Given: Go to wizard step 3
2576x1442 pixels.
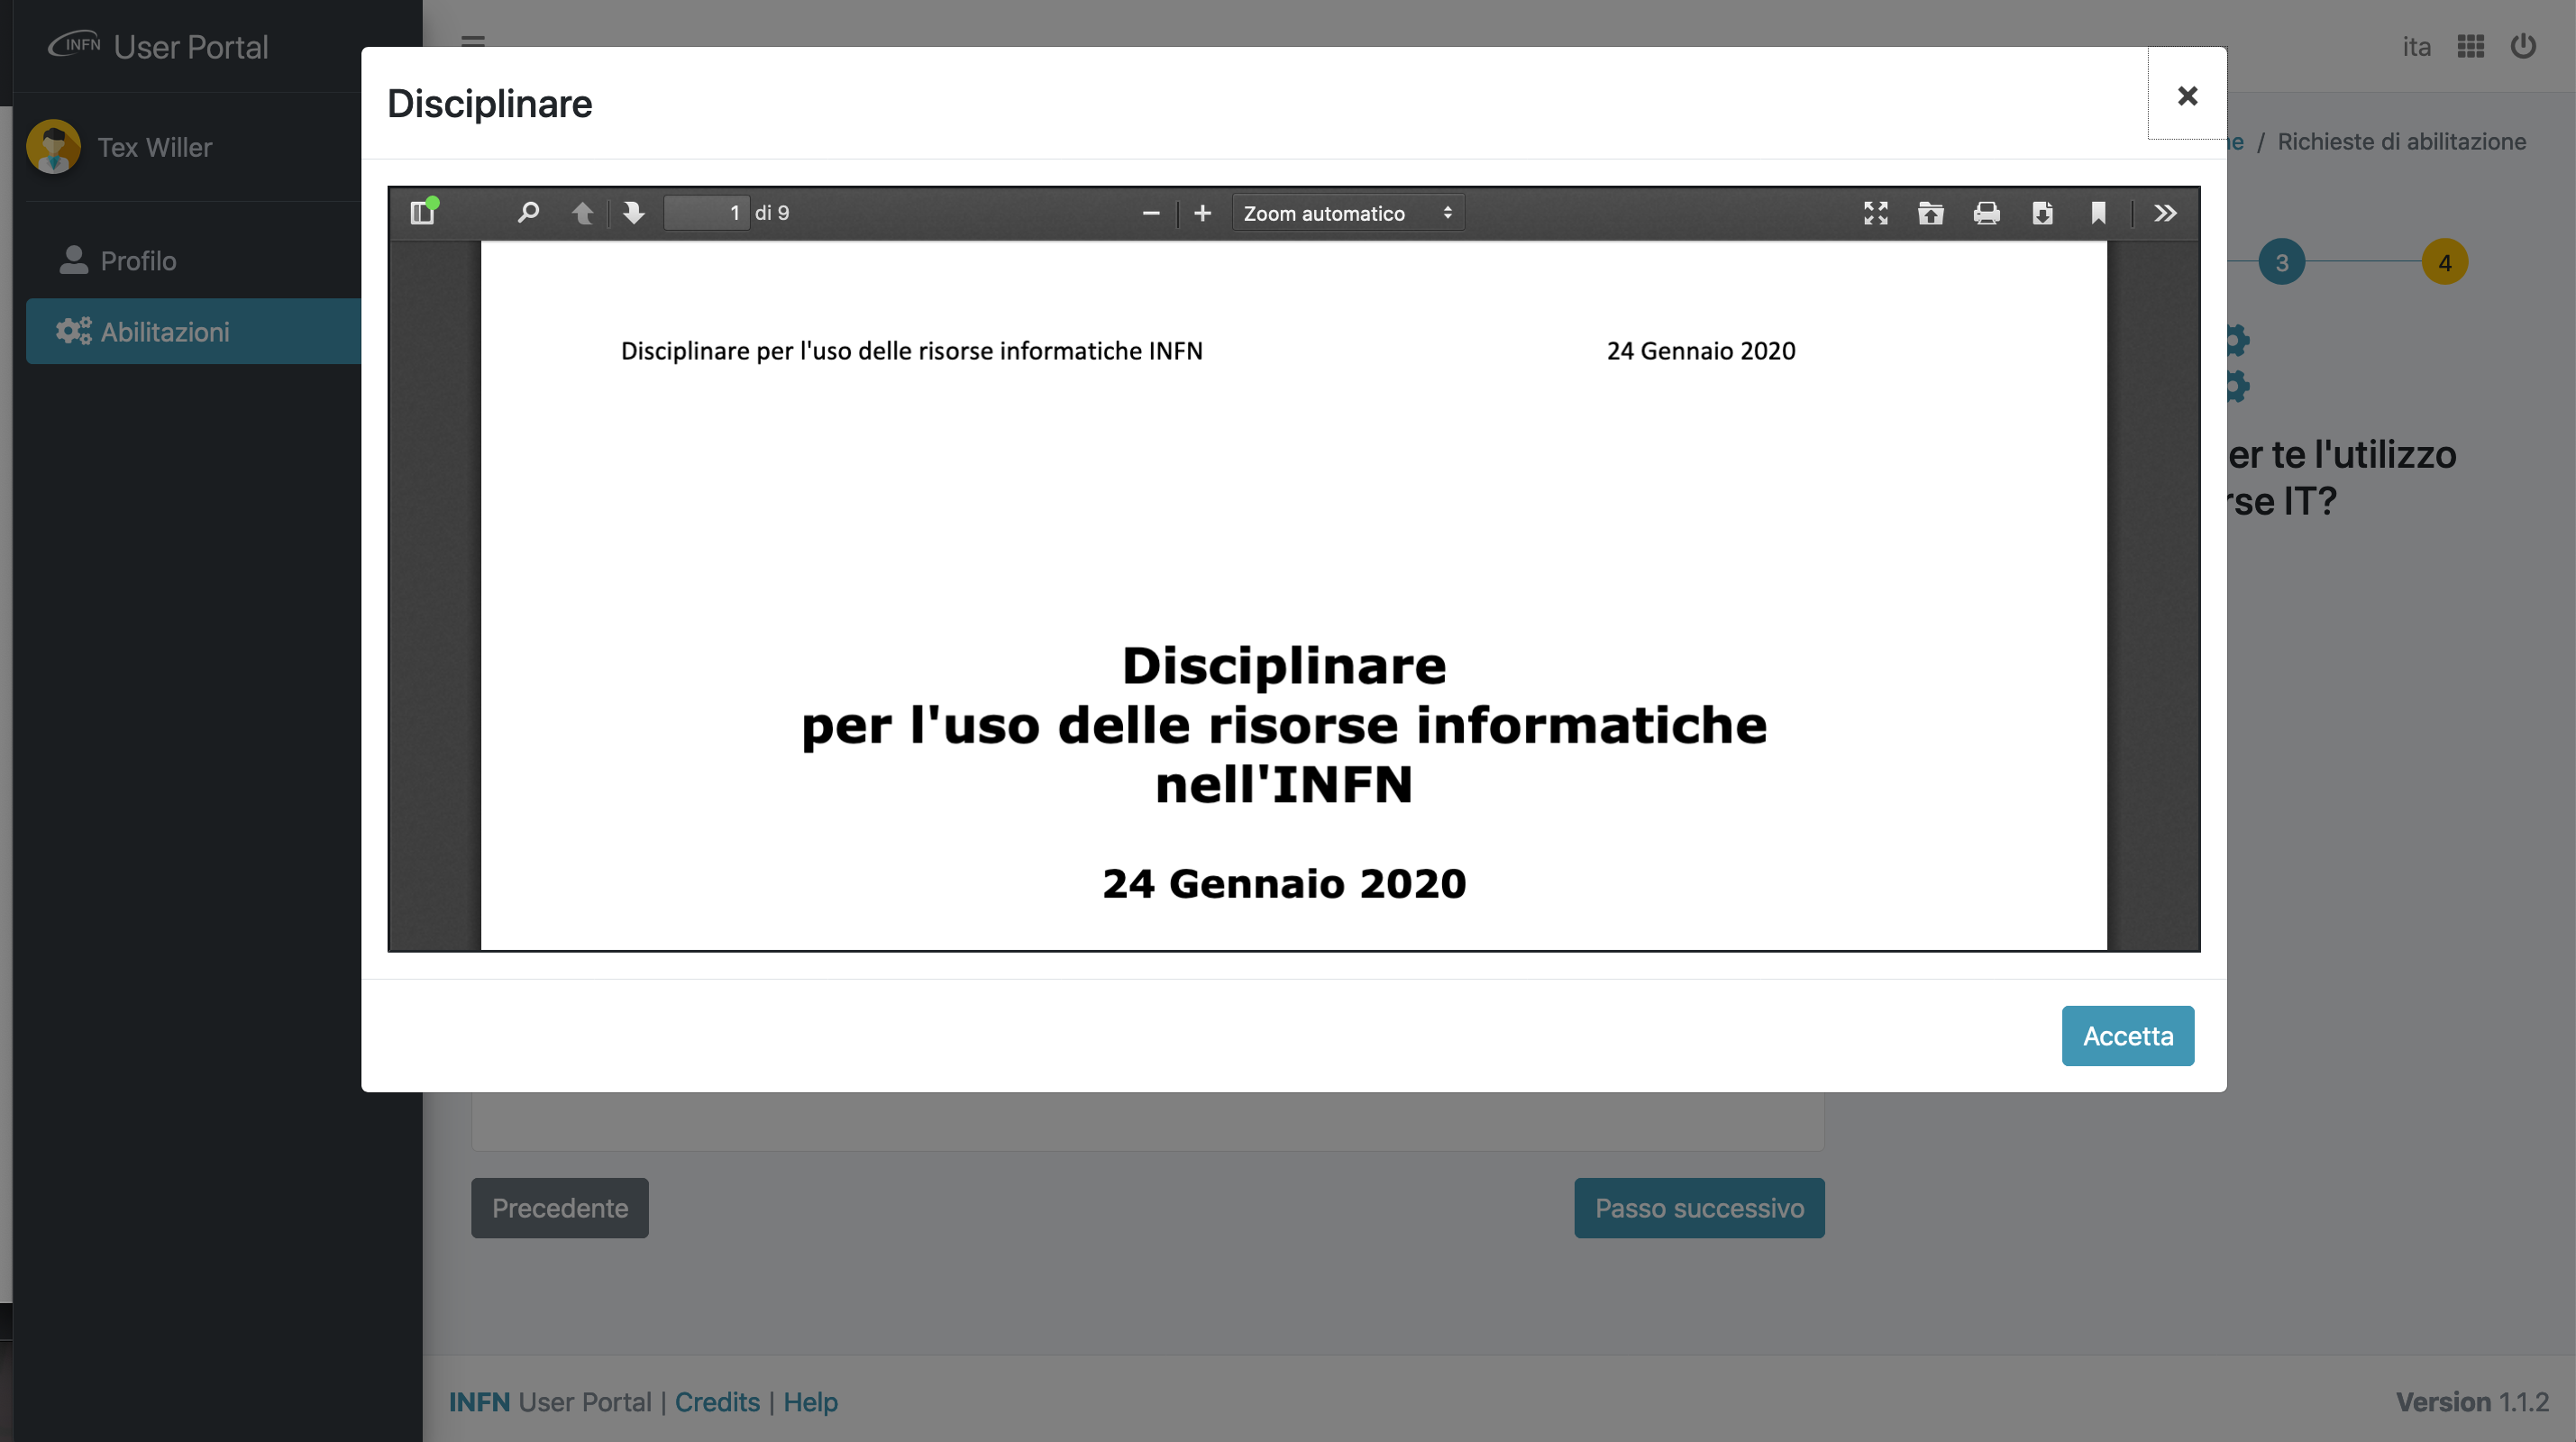Looking at the screenshot, I should 2281,262.
